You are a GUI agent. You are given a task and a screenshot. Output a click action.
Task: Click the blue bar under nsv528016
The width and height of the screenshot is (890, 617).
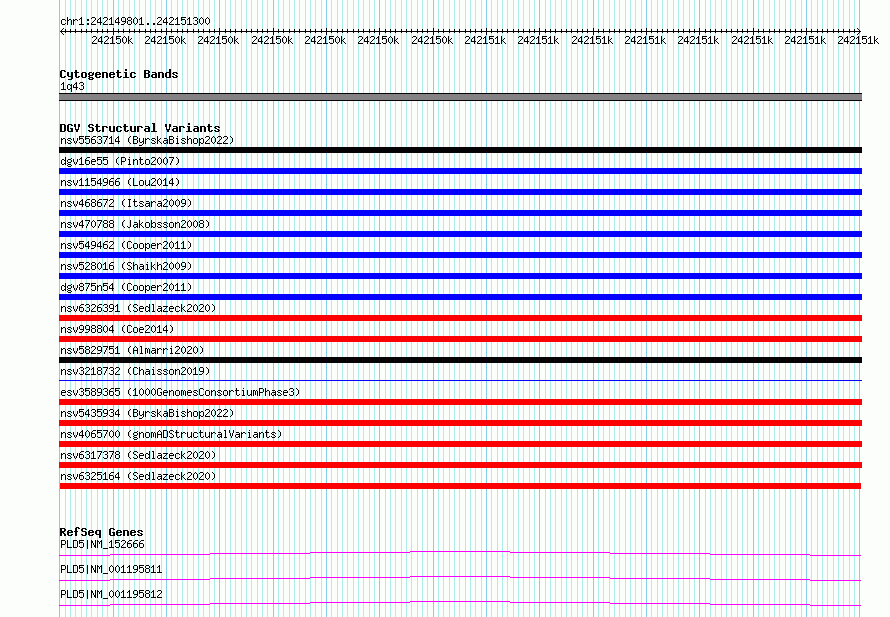click(x=460, y=276)
